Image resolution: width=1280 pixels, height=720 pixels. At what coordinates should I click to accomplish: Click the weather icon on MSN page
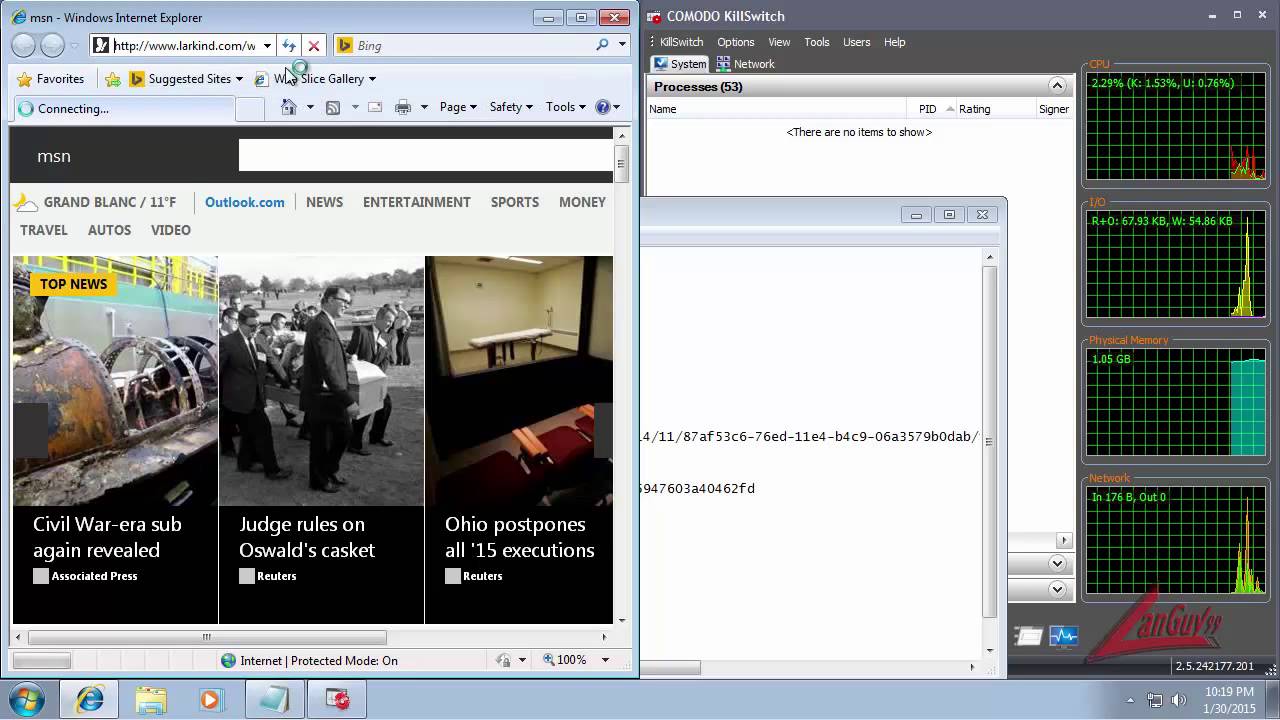pyautogui.click(x=26, y=202)
